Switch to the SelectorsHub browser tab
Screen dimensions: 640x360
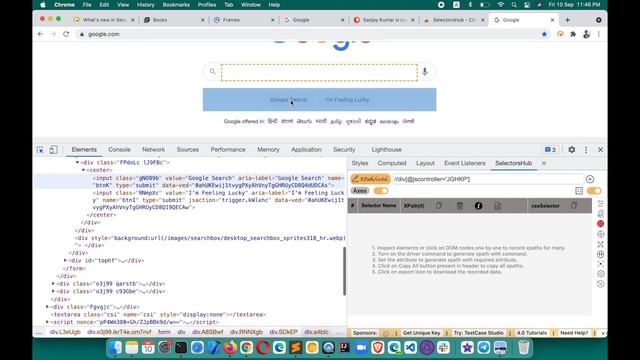[x=453, y=20]
